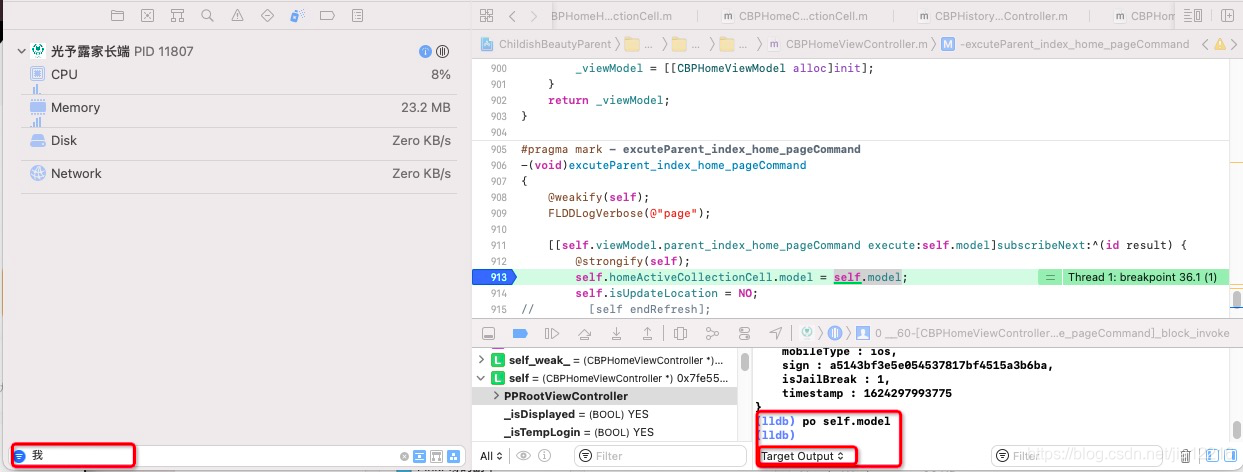Expand the self_weak_ variable
Viewport: 1243px width, 472px height.
[x=482, y=360]
